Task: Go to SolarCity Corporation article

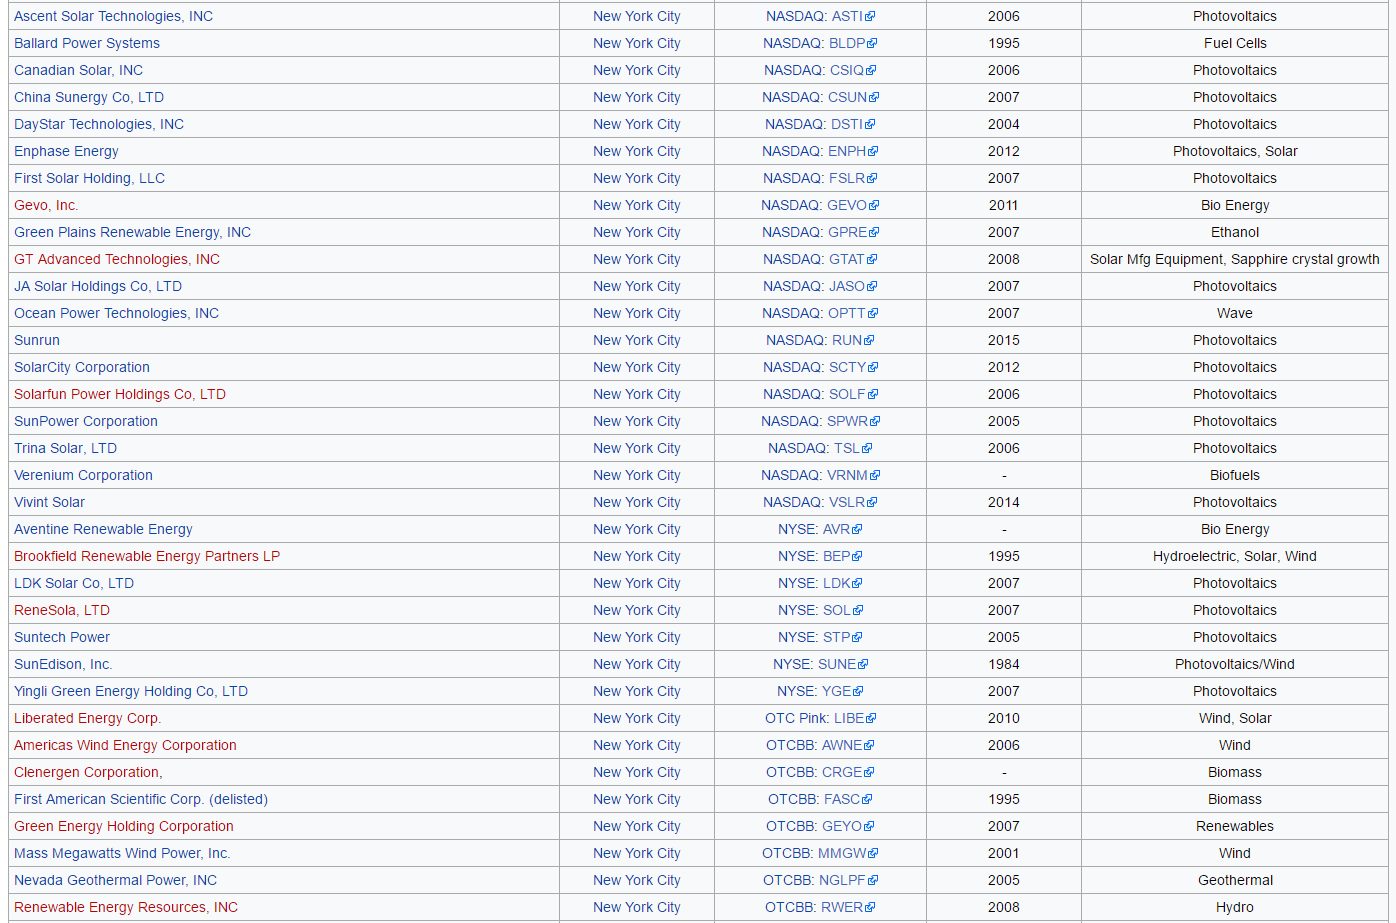Action: click(82, 367)
